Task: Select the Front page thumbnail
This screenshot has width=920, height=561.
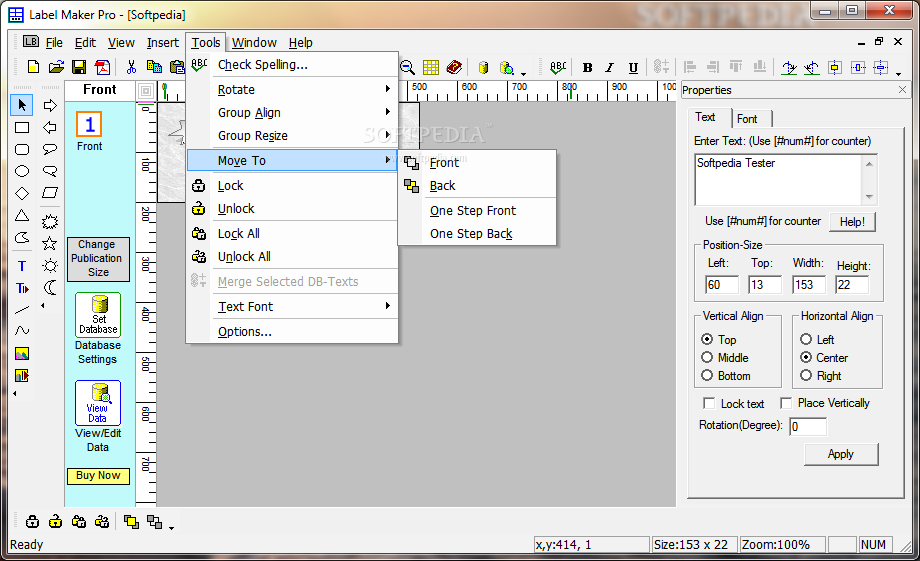Action: [x=89, y=124]
